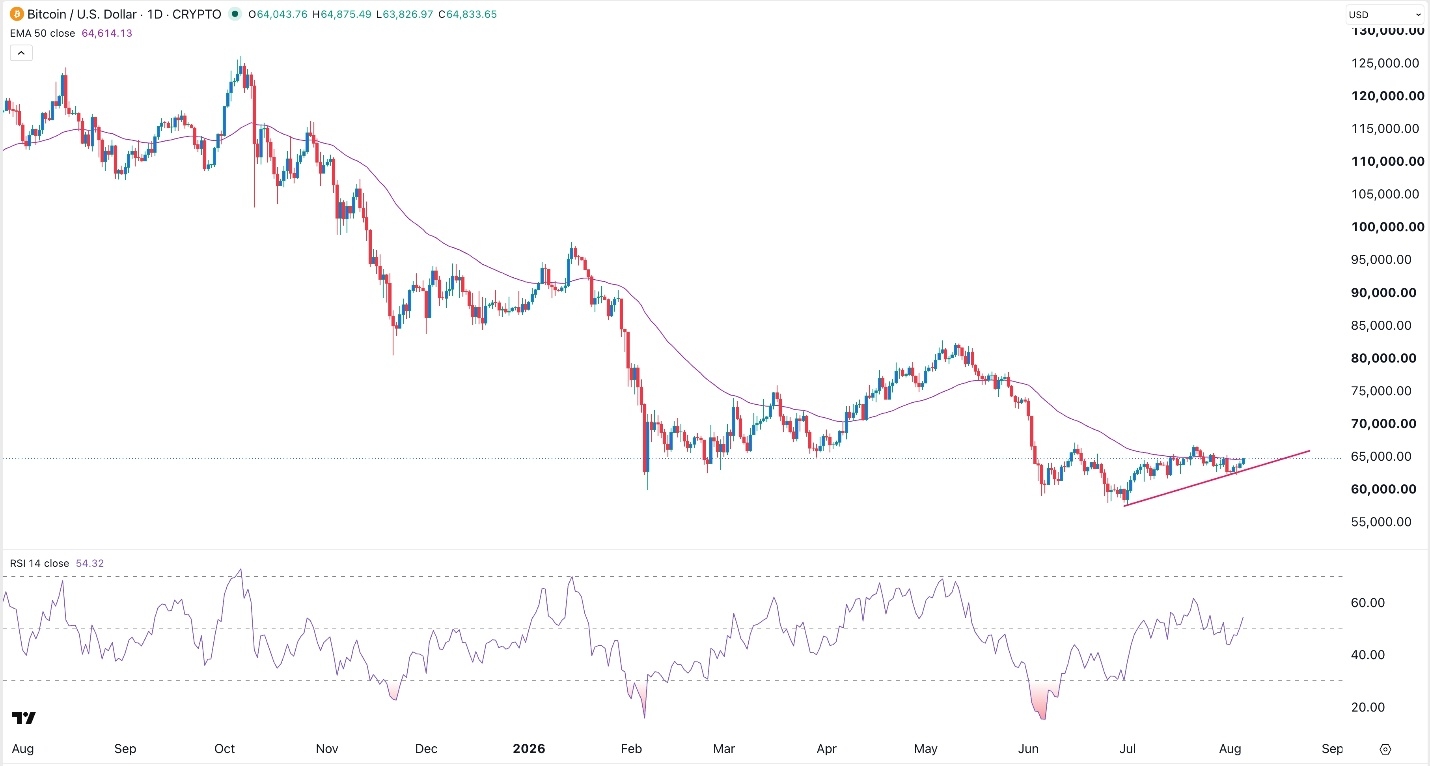
Task: Click the Jul label on the time axis
Action: point(1130,748)
